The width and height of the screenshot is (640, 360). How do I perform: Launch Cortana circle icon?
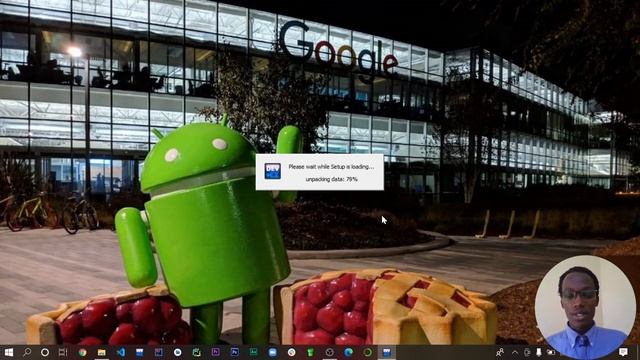[45, 352]
